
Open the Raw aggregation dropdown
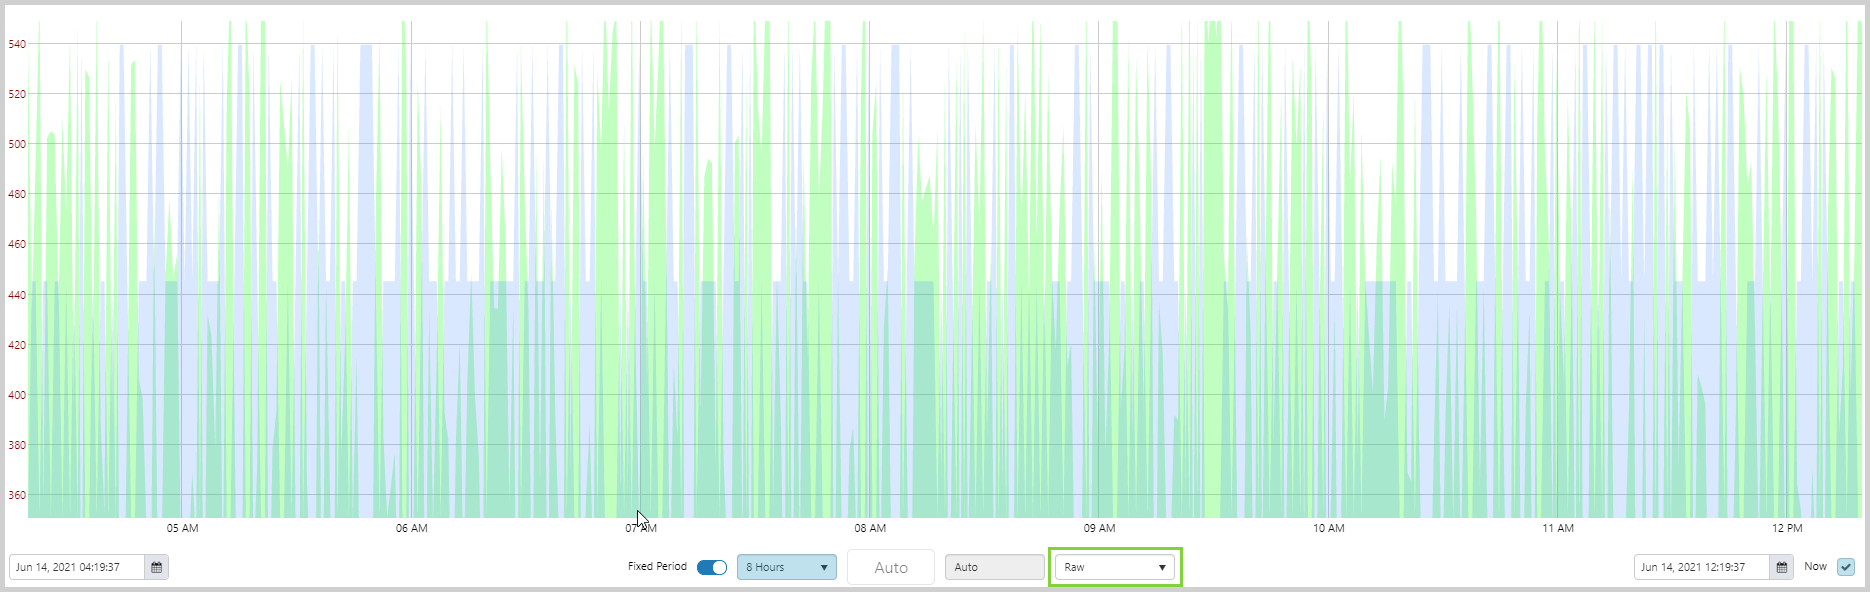(x=1115, y=567)
